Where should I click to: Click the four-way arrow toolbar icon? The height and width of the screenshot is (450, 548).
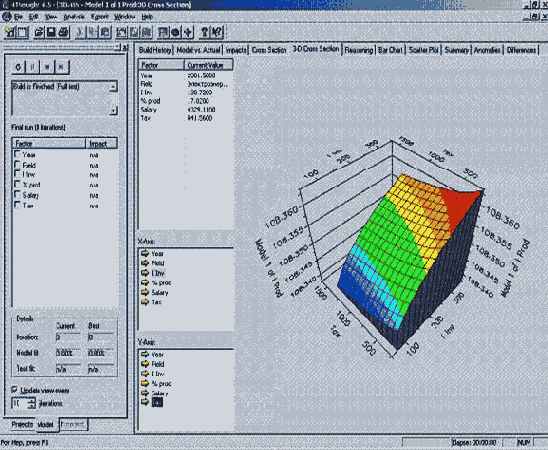pos(188,32)
